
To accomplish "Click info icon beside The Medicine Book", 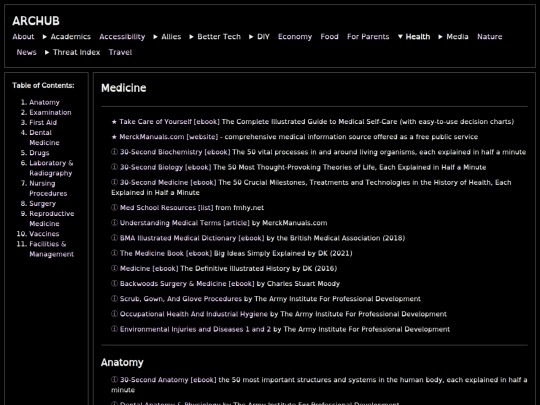I will coord(114,253).
